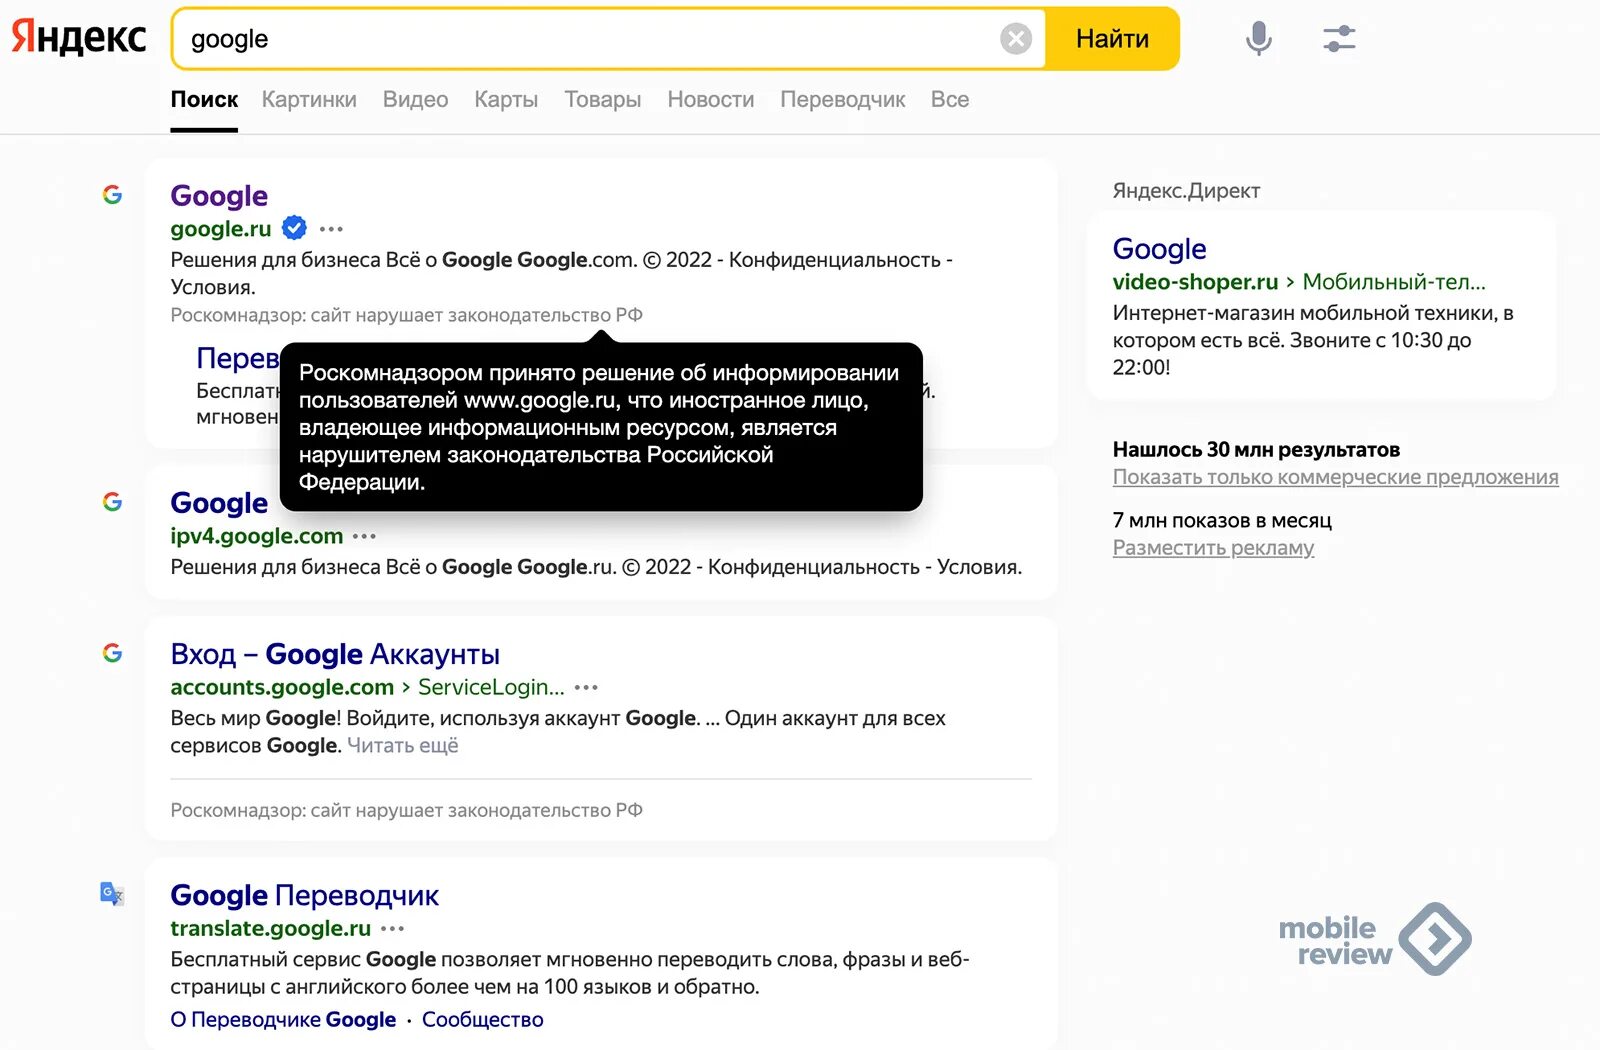
Task: Click the Яндекс.Директ label
Action: [x=1186, y=190]
